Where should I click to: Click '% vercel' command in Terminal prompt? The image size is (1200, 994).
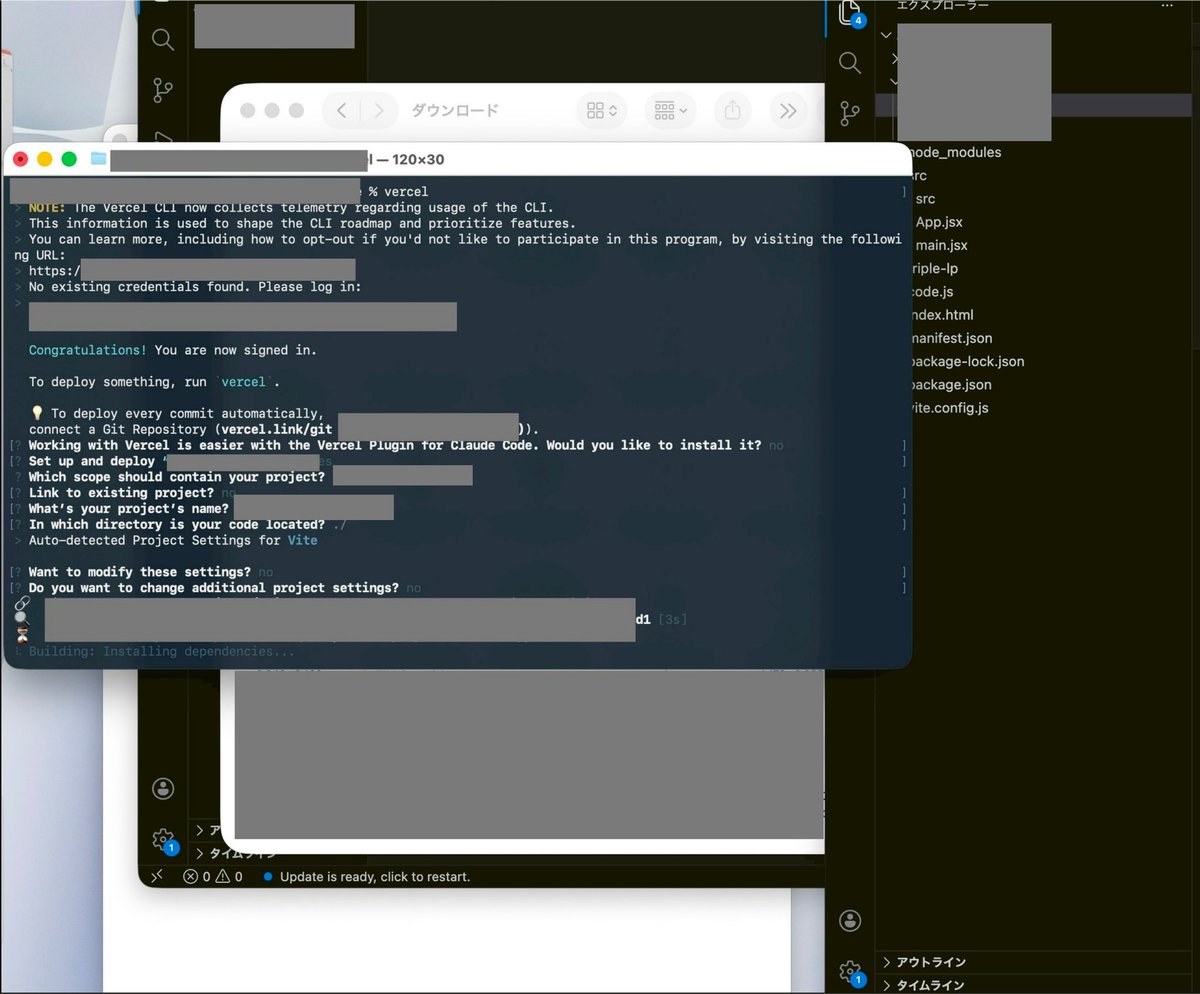pos(398,191)
